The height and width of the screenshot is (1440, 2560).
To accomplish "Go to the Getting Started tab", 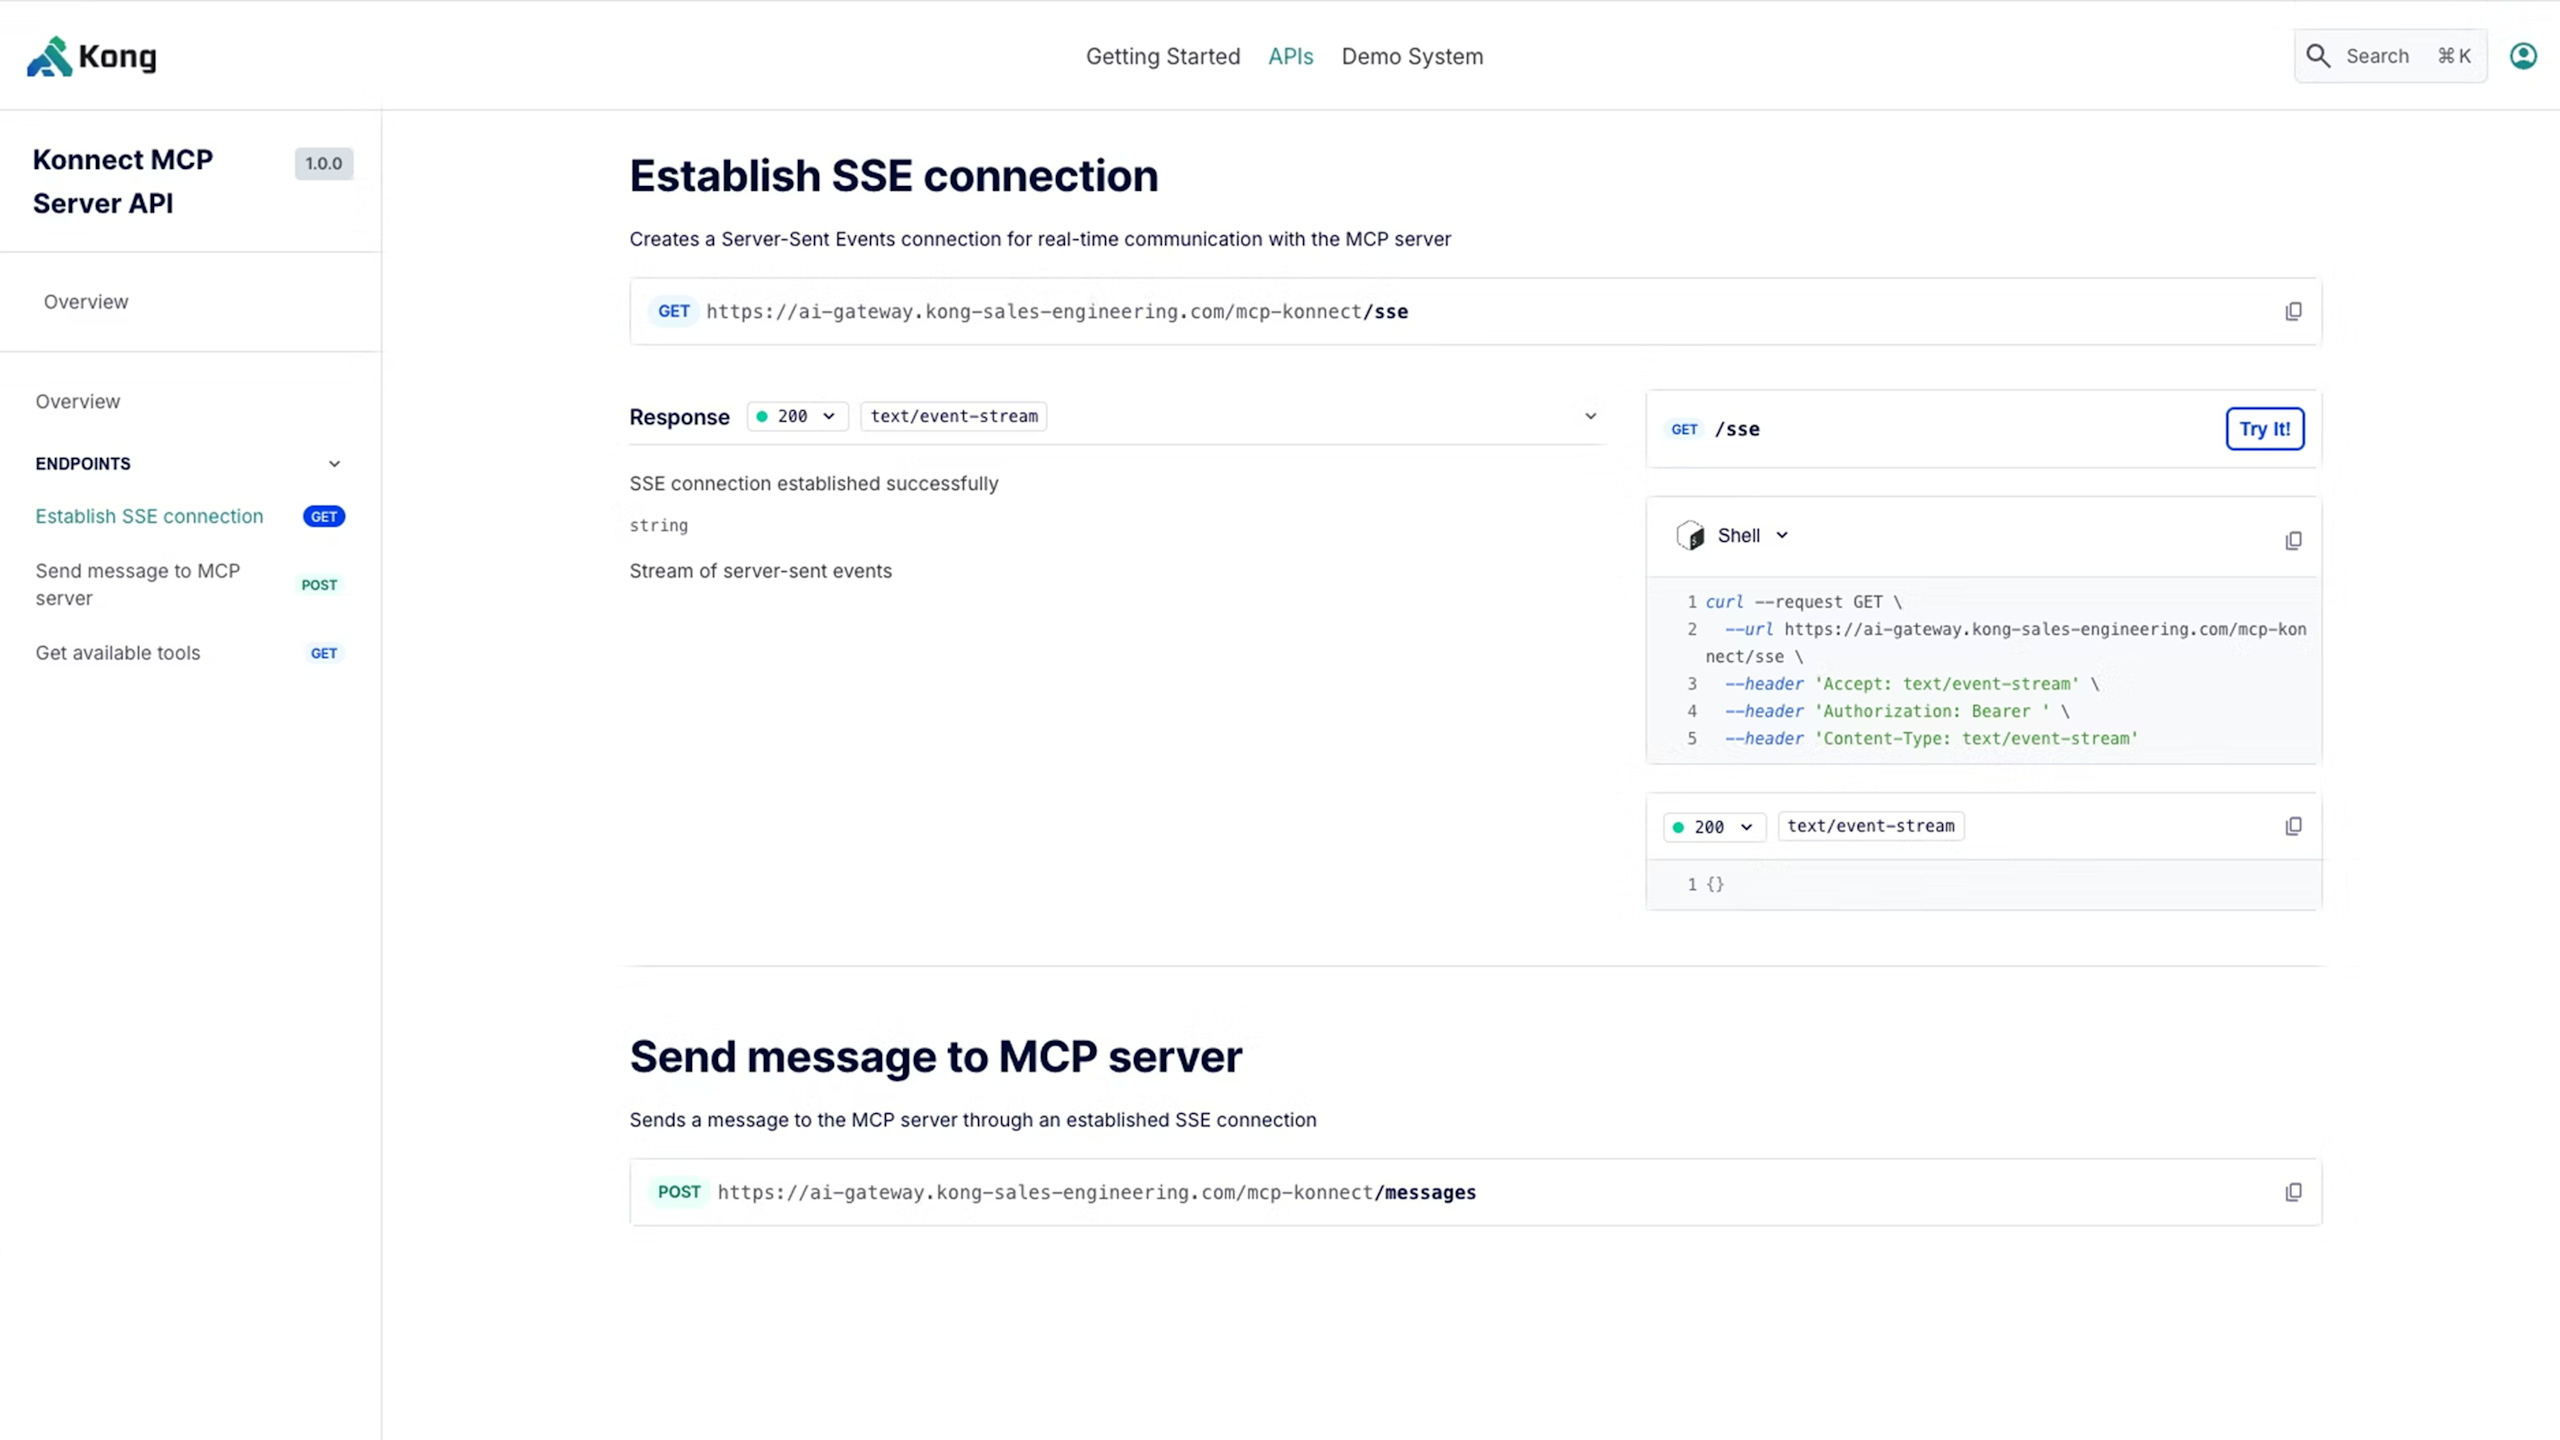I will (1162, 56).
